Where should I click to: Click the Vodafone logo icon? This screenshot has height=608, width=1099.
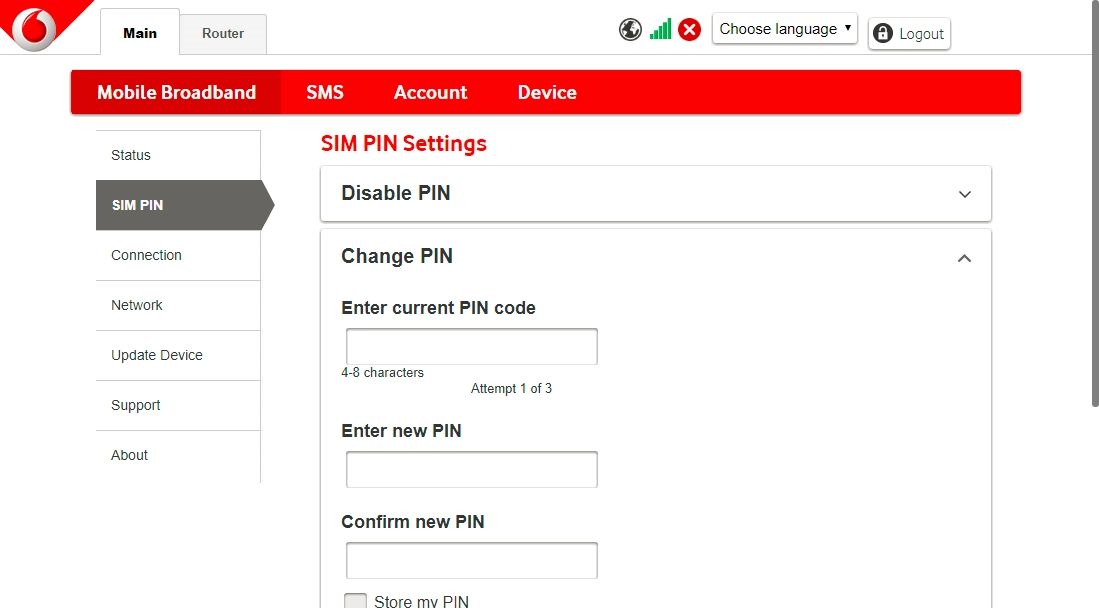pos(34,27)
